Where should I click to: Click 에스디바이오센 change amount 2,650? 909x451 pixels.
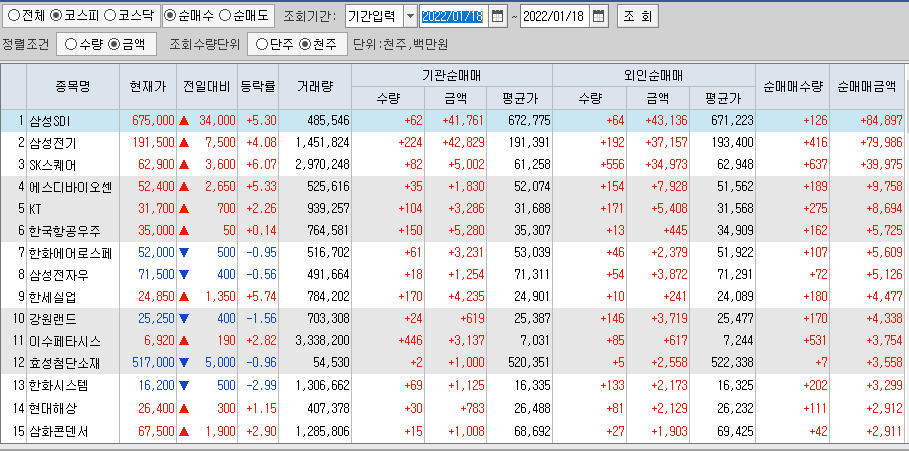[221, 187]
